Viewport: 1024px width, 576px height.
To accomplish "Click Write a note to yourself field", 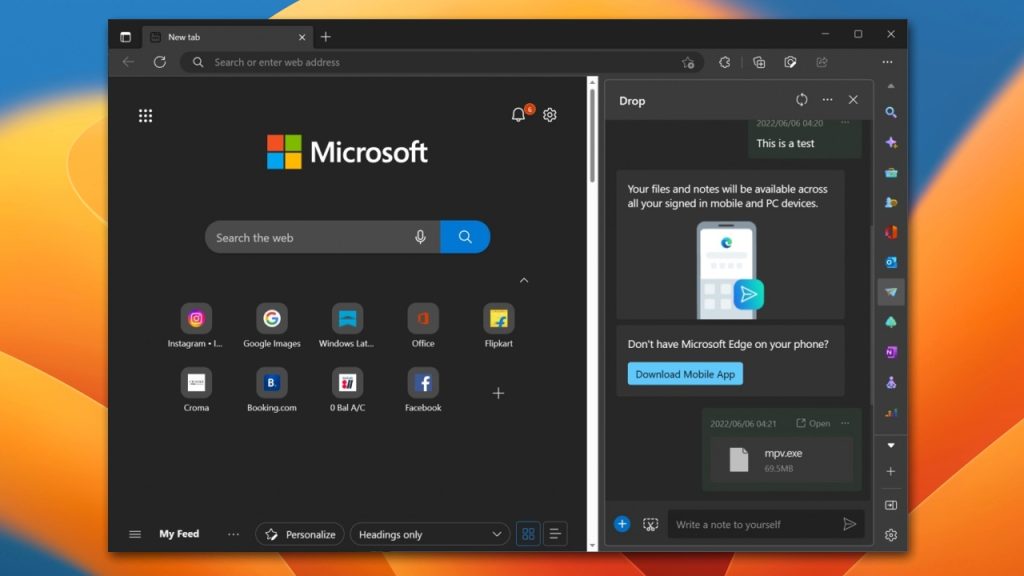I will (755, 524).
